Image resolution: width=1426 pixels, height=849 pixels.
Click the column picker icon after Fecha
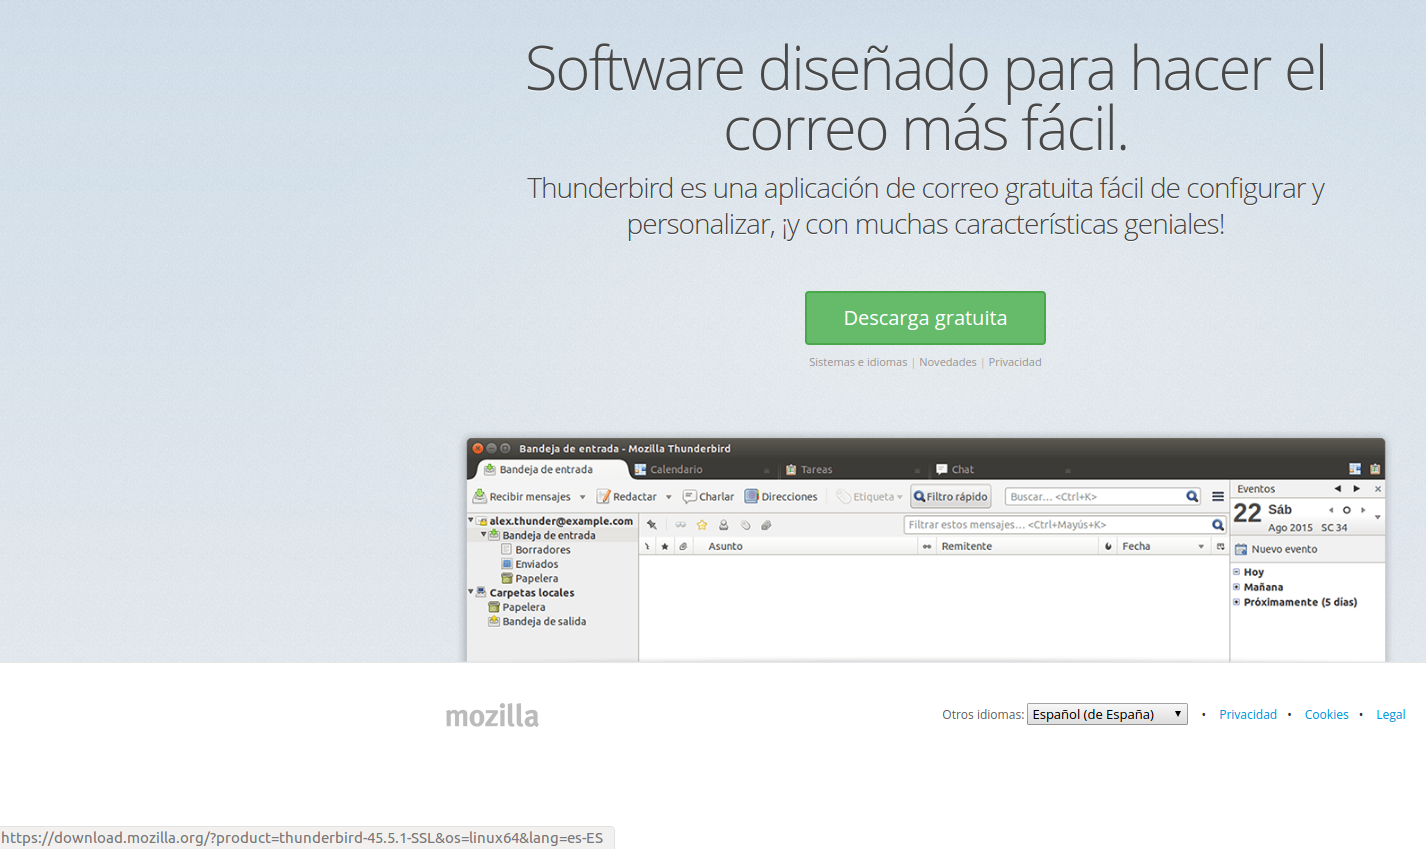pyautogui.click(x=1220, y=546)
